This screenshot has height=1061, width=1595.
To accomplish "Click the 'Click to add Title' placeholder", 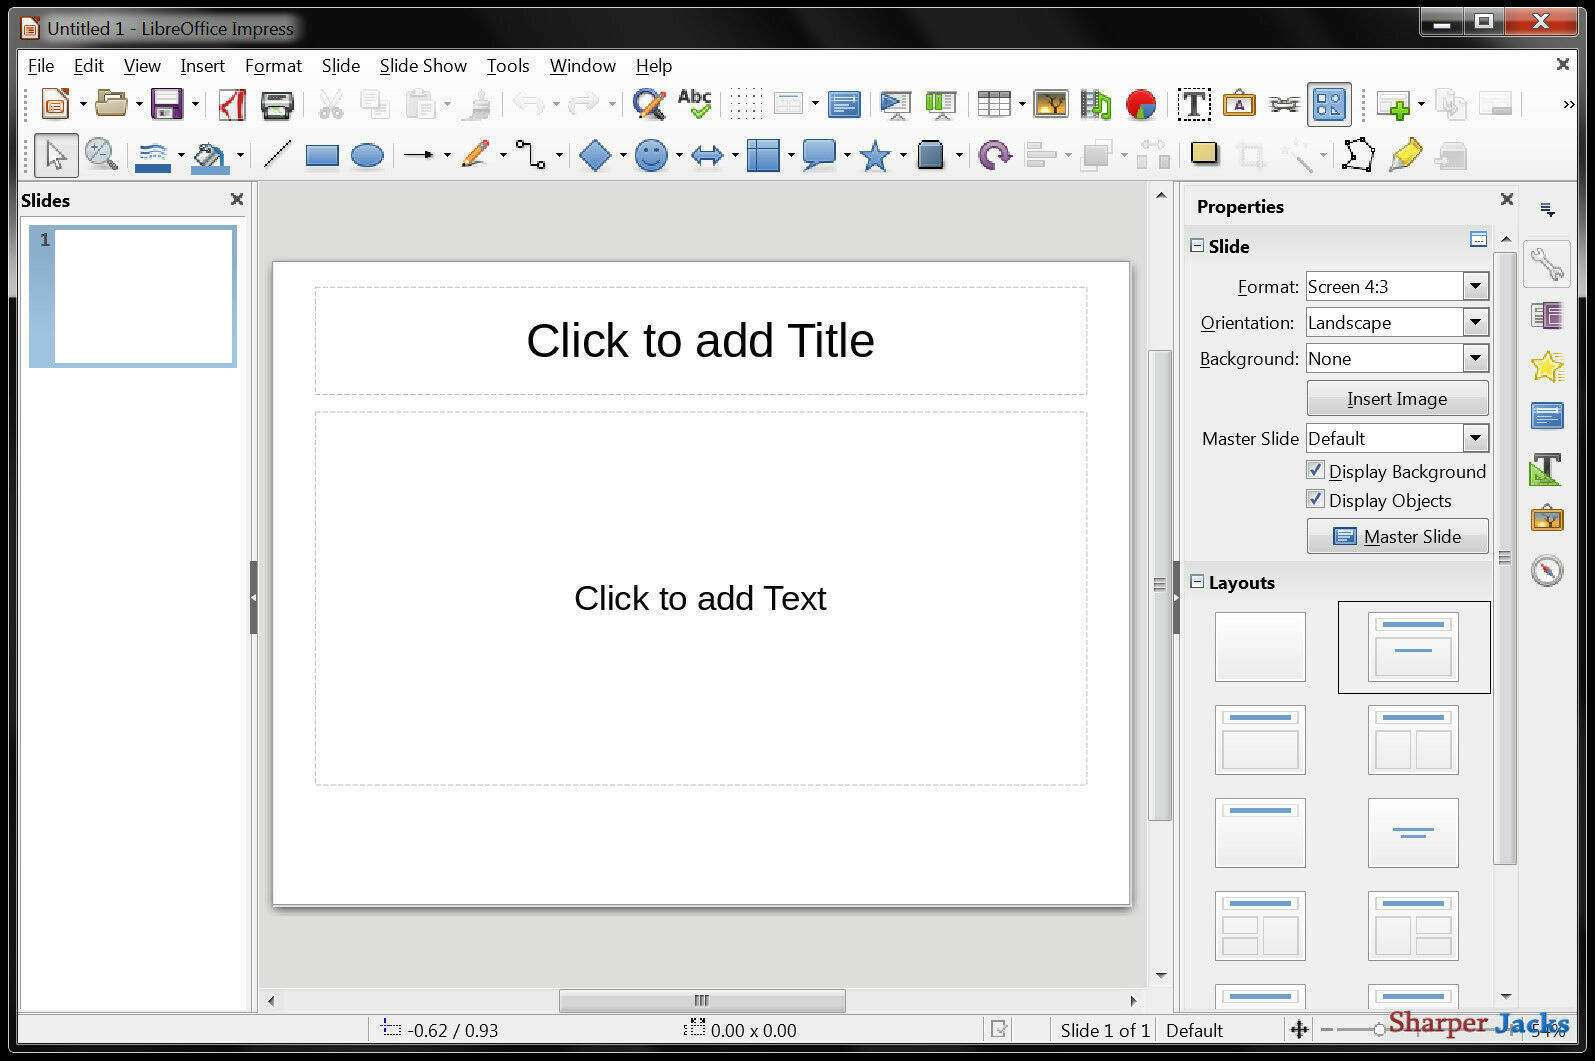I will point(700,340).
